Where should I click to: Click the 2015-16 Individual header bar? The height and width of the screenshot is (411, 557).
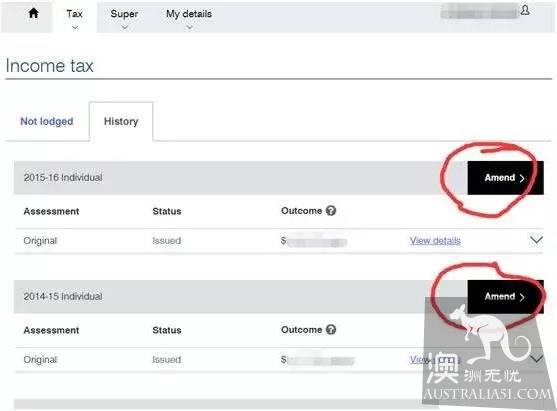click(x=240, y=178)
